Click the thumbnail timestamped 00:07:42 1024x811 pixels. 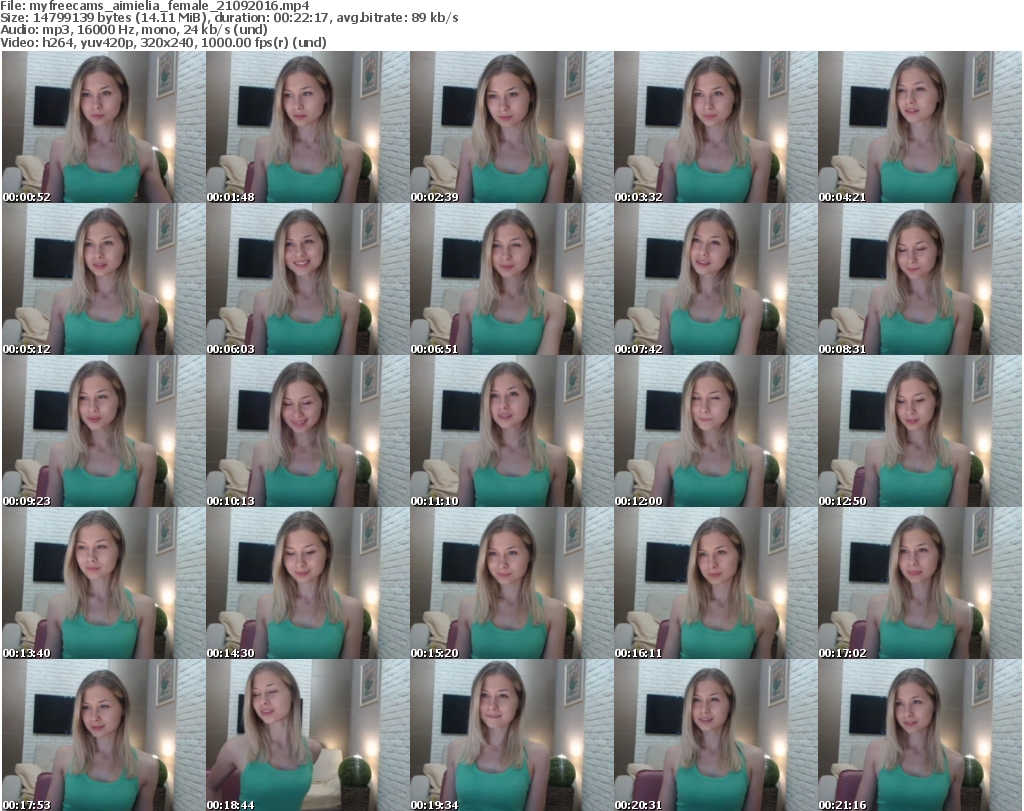[716, 279]
